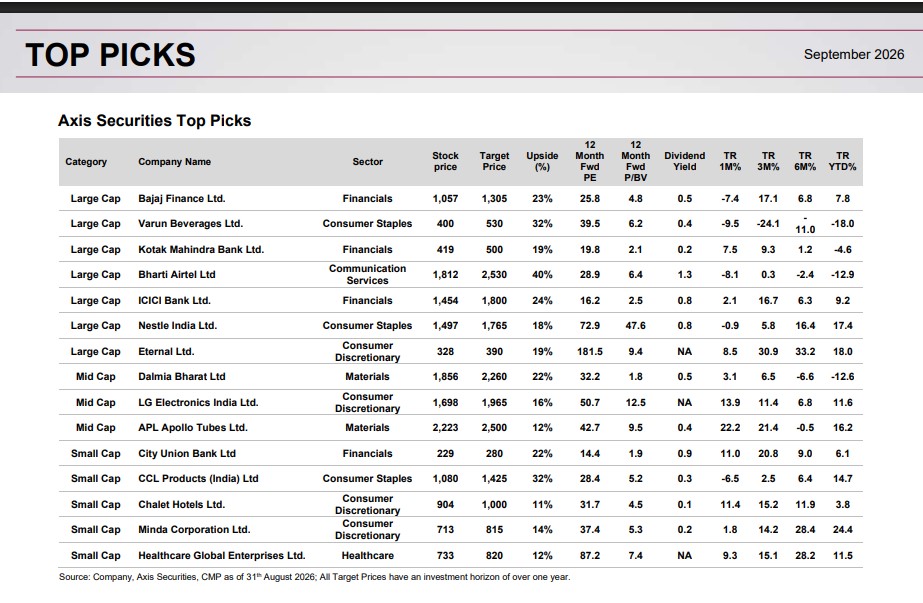The height and width of the screenshot is (603, 923).
Task: Click the Source footnote below the table
Action: pos(314,577)
